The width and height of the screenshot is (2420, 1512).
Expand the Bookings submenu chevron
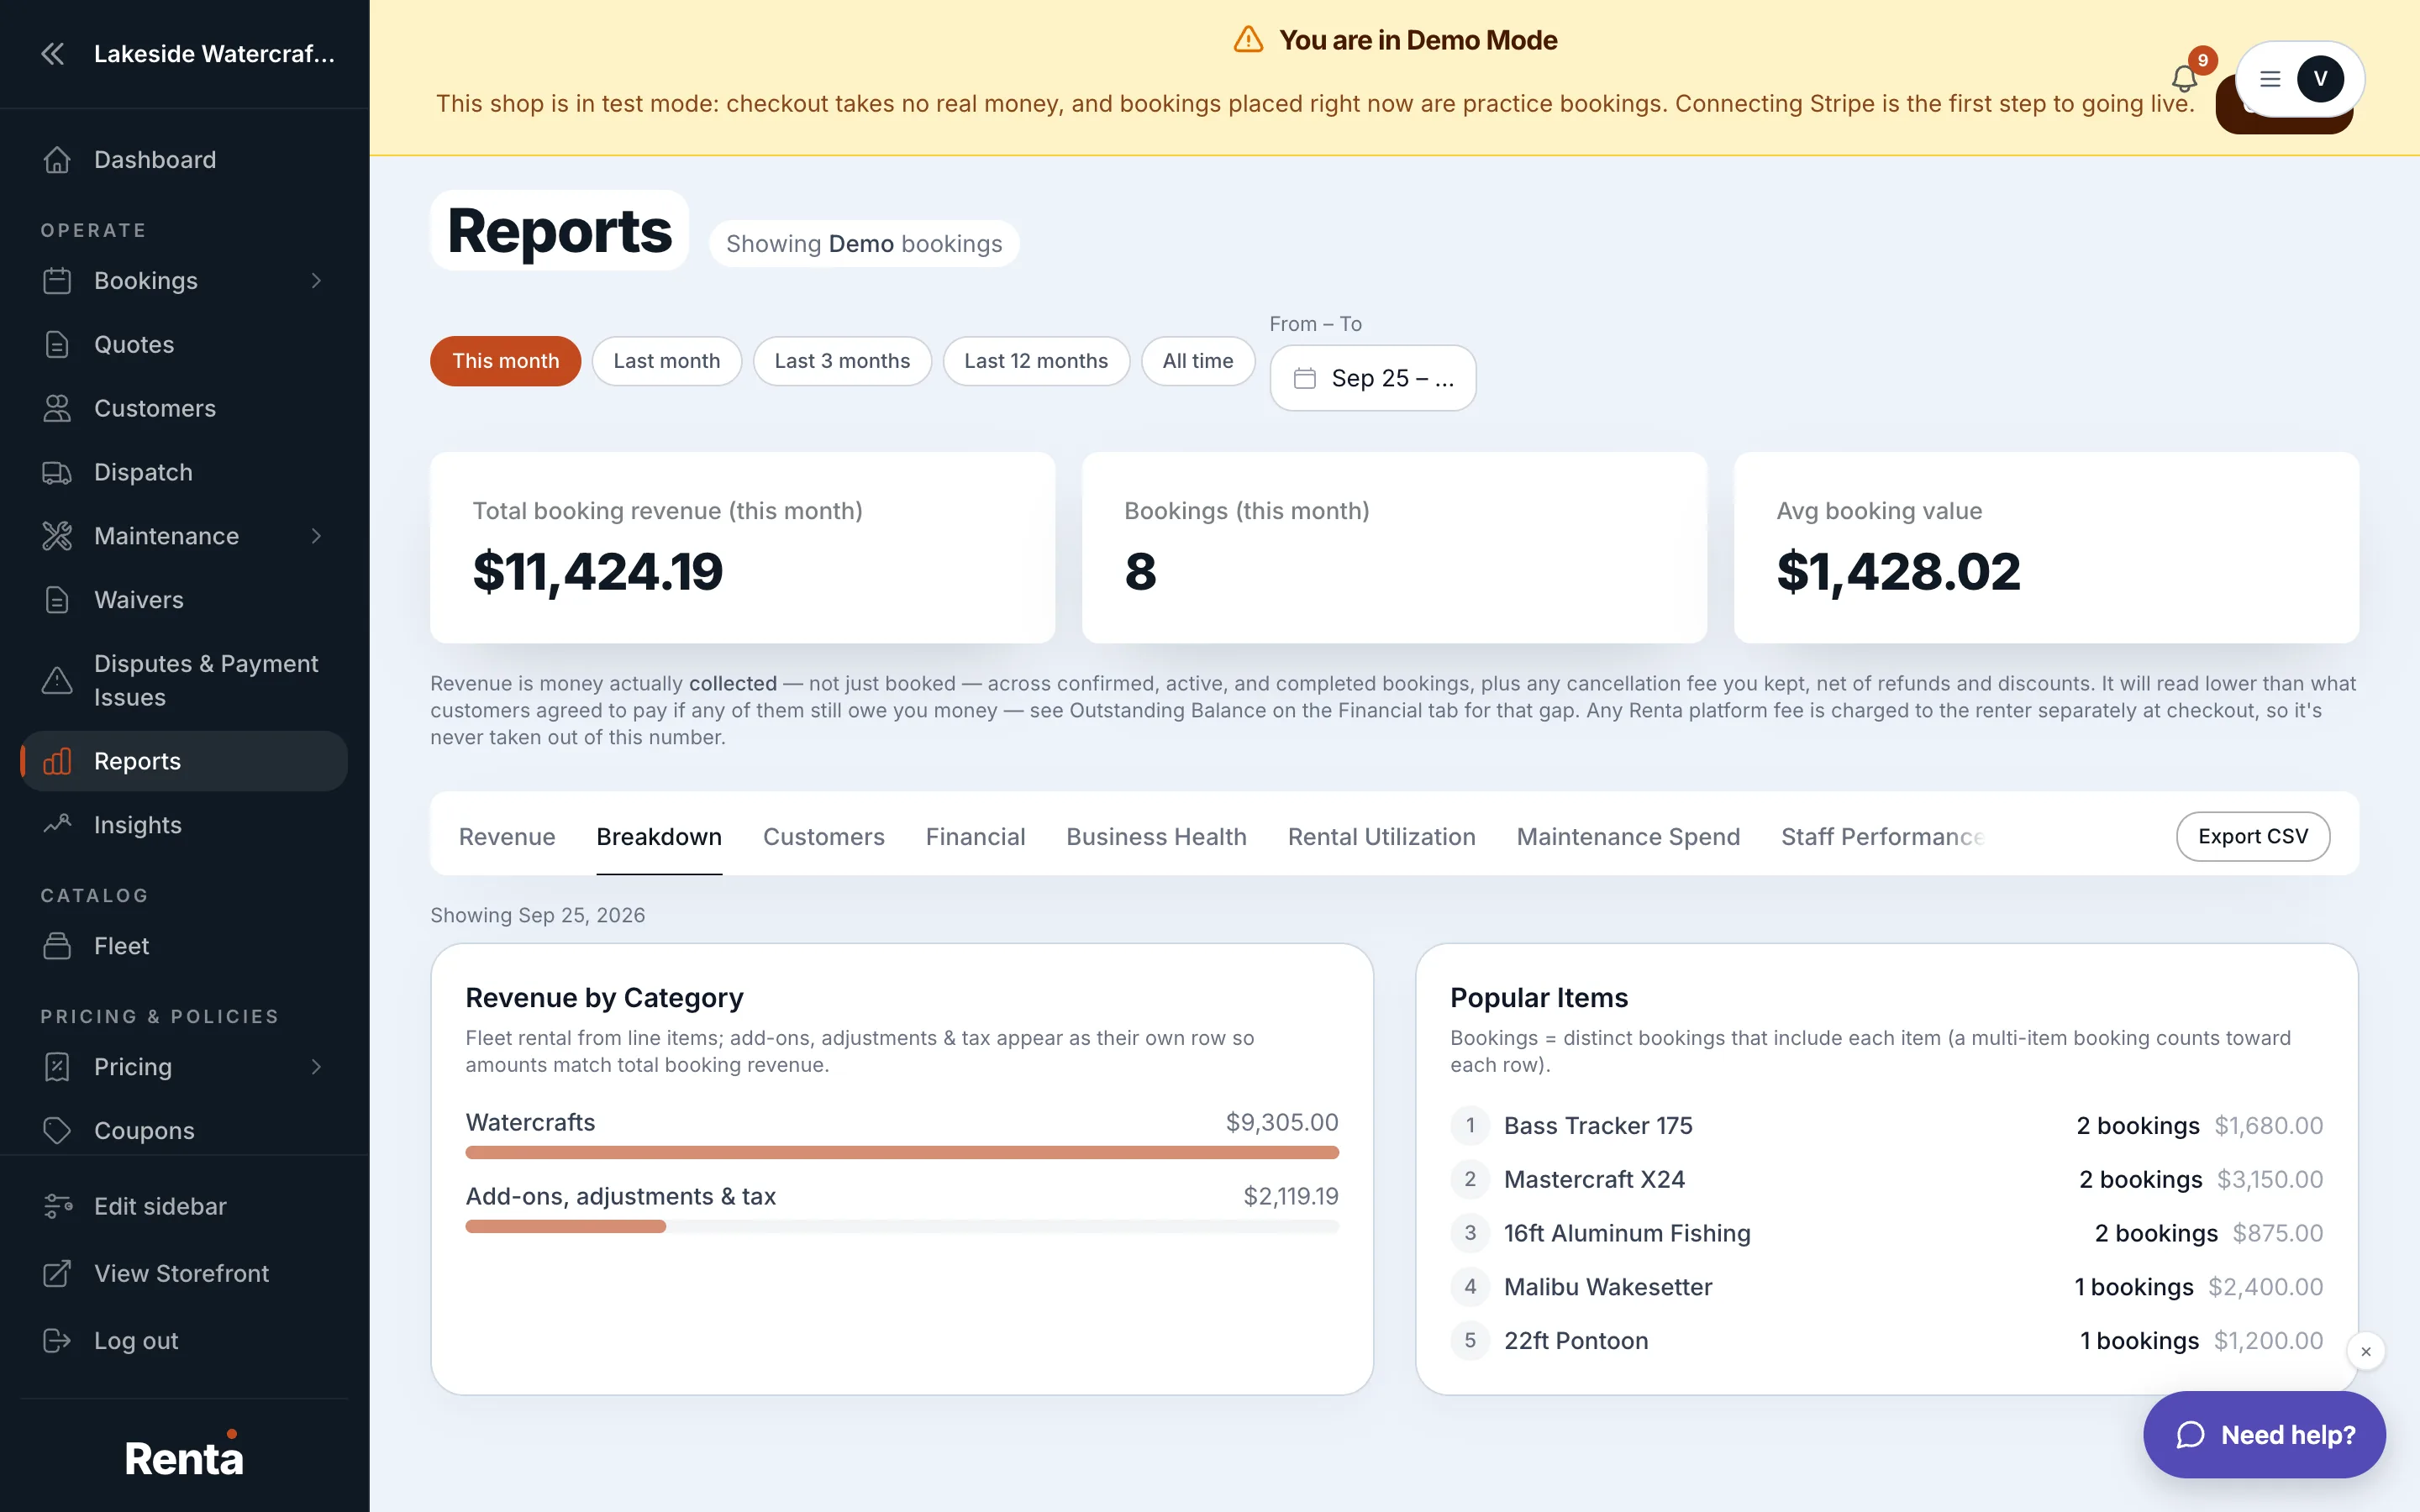pos(316,281)
